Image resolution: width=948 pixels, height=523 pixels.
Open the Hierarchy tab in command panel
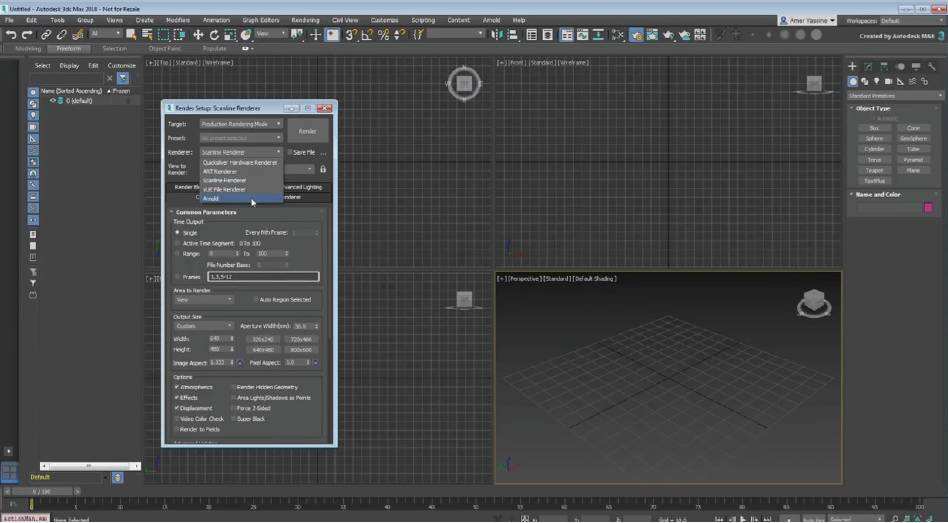click(x=885, y=66)
